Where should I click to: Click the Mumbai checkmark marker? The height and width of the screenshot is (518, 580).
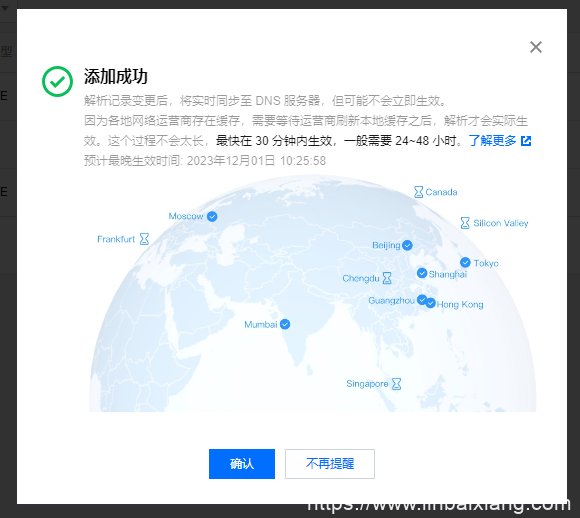point(285,324)
